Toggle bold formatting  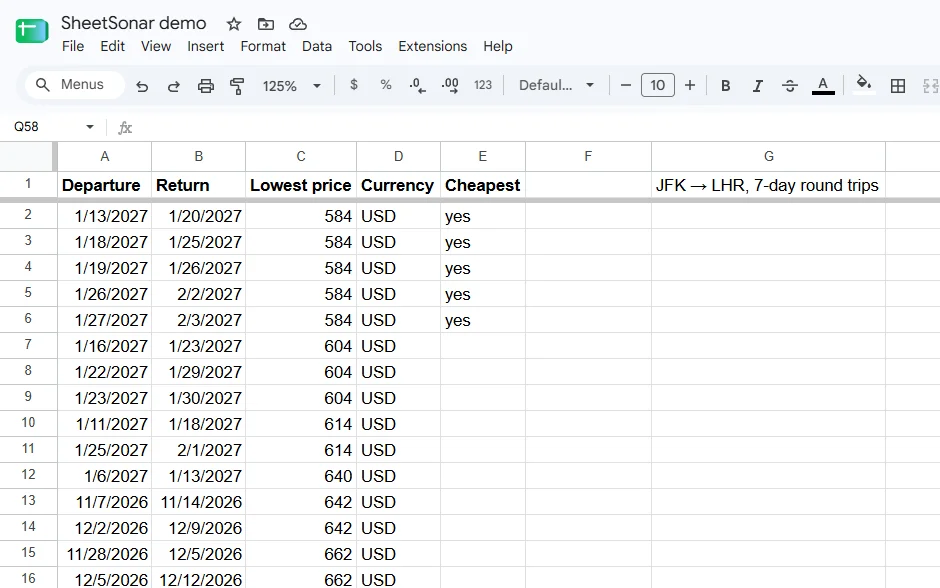(x=725, y=86)
